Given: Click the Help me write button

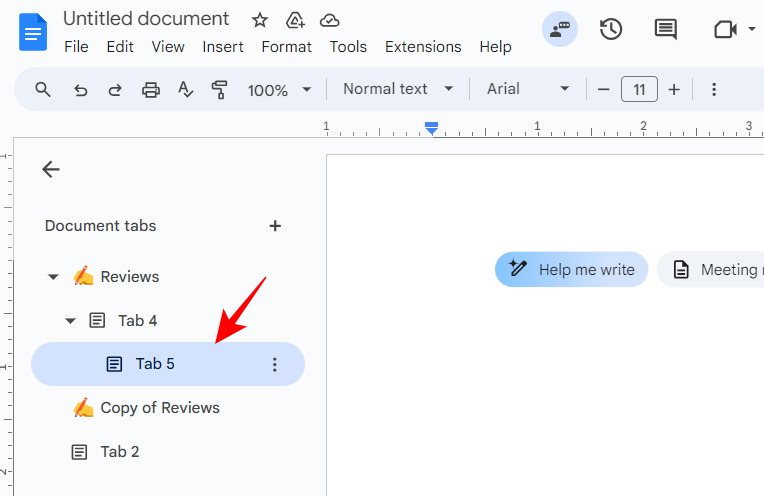Looking at the screenshot, I should tap(572, 269).
